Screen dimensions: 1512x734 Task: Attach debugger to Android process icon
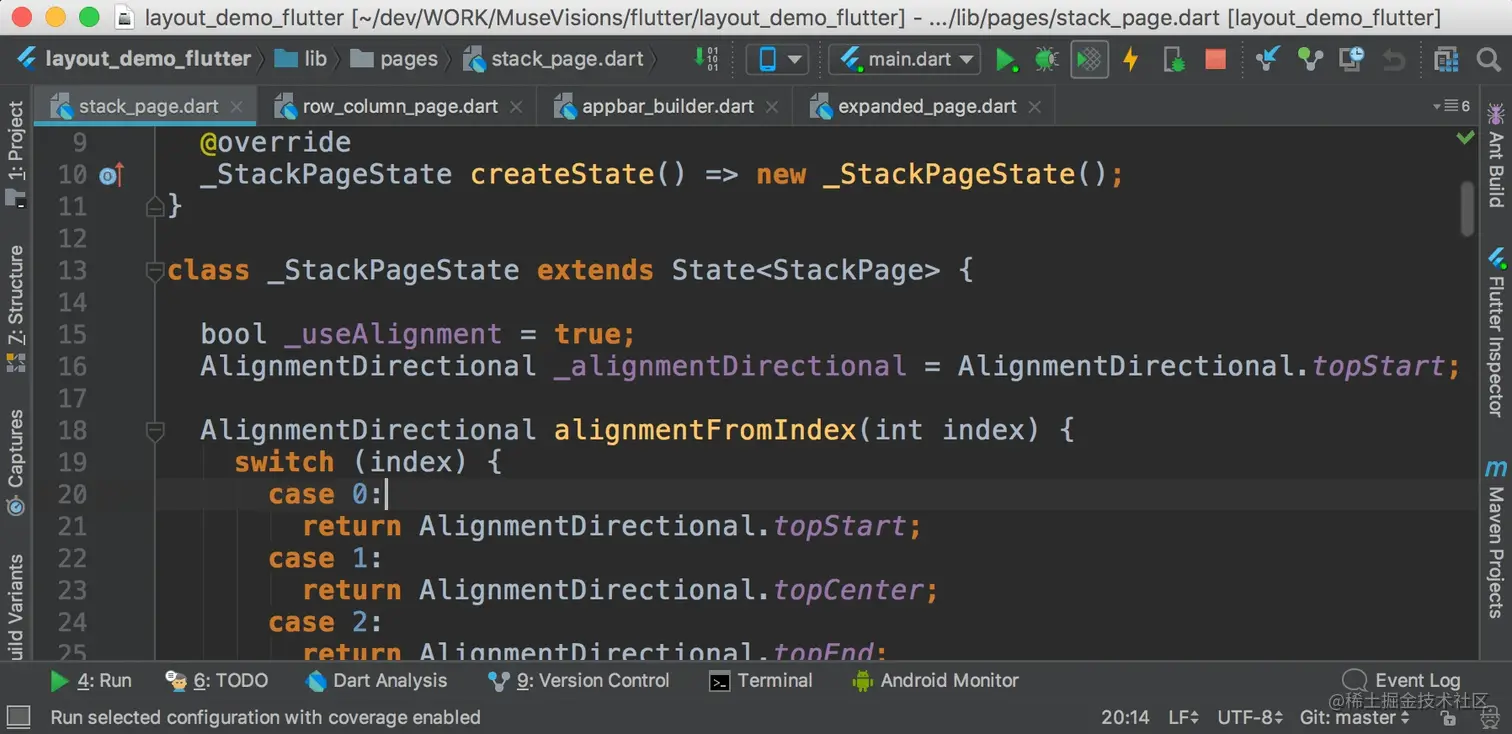(1174, 60)
